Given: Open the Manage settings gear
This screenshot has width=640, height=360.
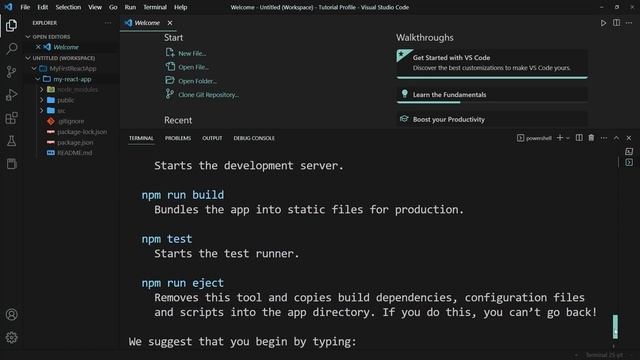Looking at the screenshot, I should [x=11, y=338].
